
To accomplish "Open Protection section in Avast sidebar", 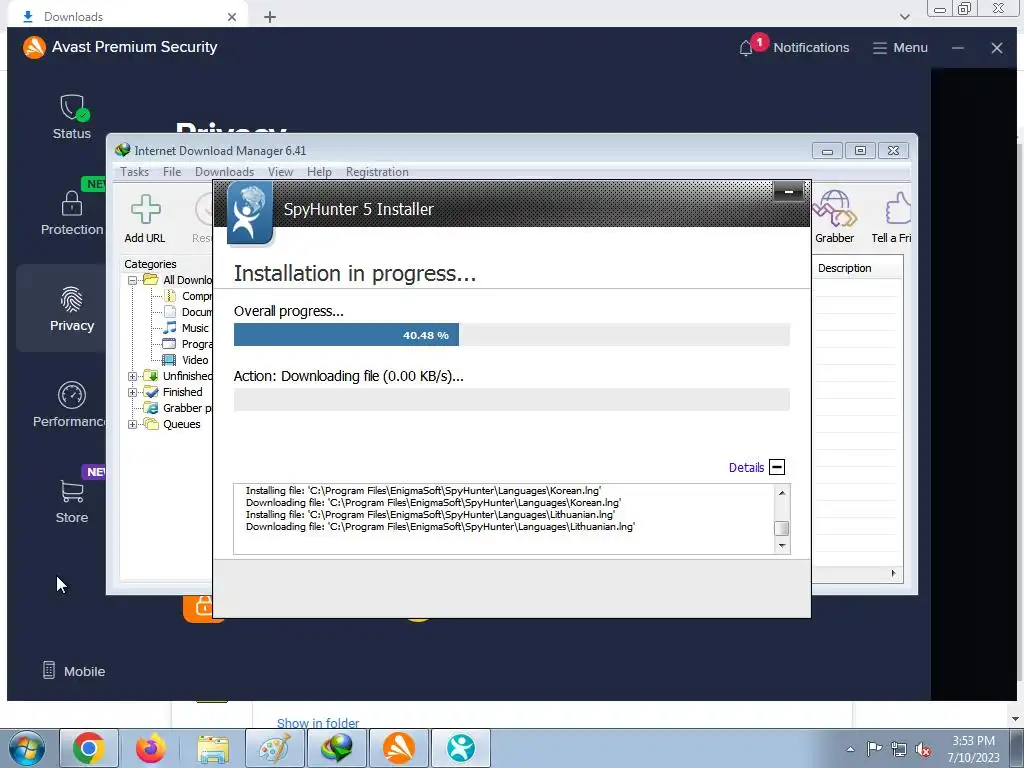I will (72, 213).
